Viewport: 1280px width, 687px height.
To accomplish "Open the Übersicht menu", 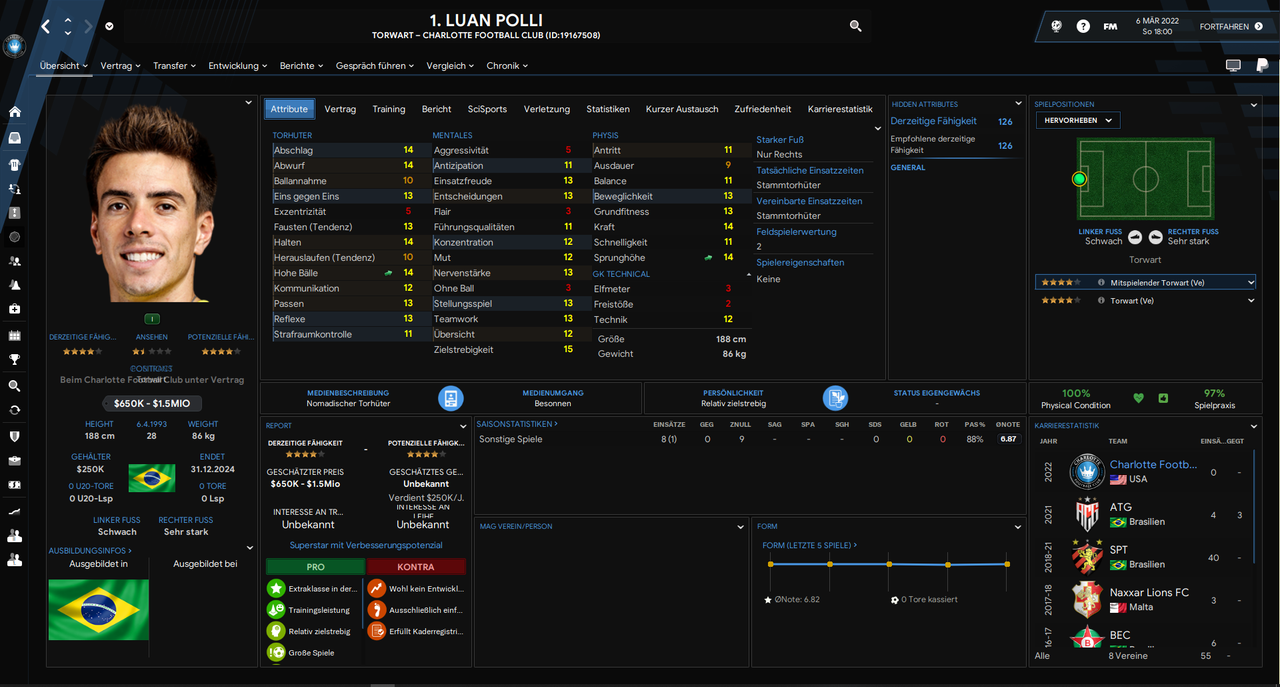I will pyautogui.click(x=64, y=65).
